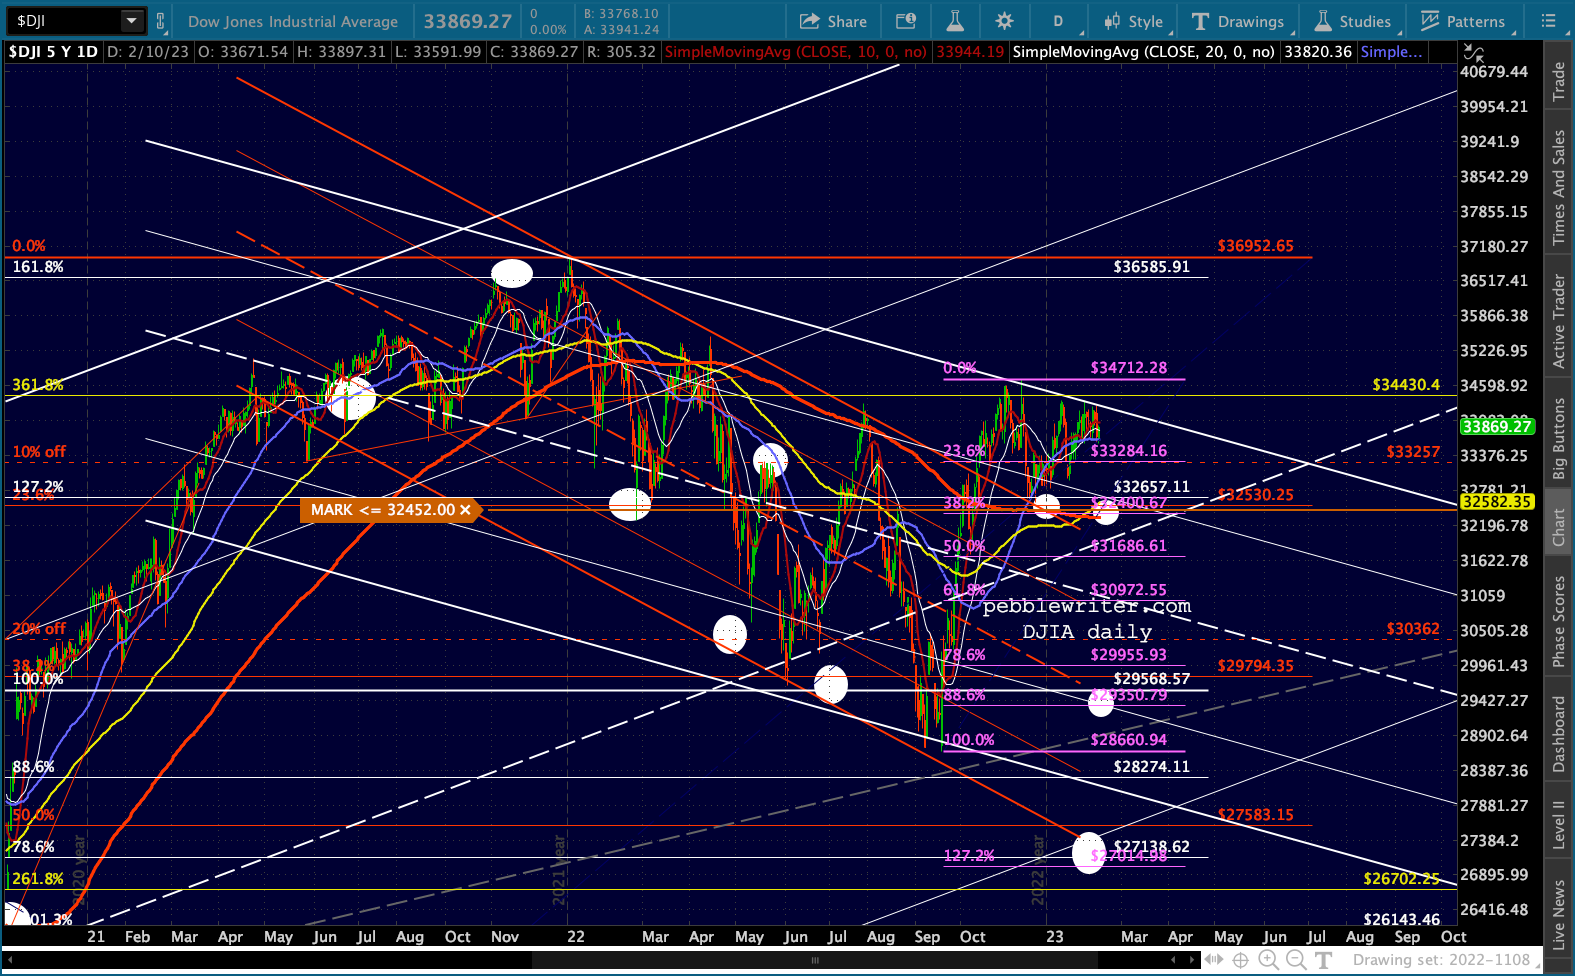Viewport: 1575px width, 976px height.
Task: Switch to the Times And Sales side tab
Action: click(x=1558, y=187)
